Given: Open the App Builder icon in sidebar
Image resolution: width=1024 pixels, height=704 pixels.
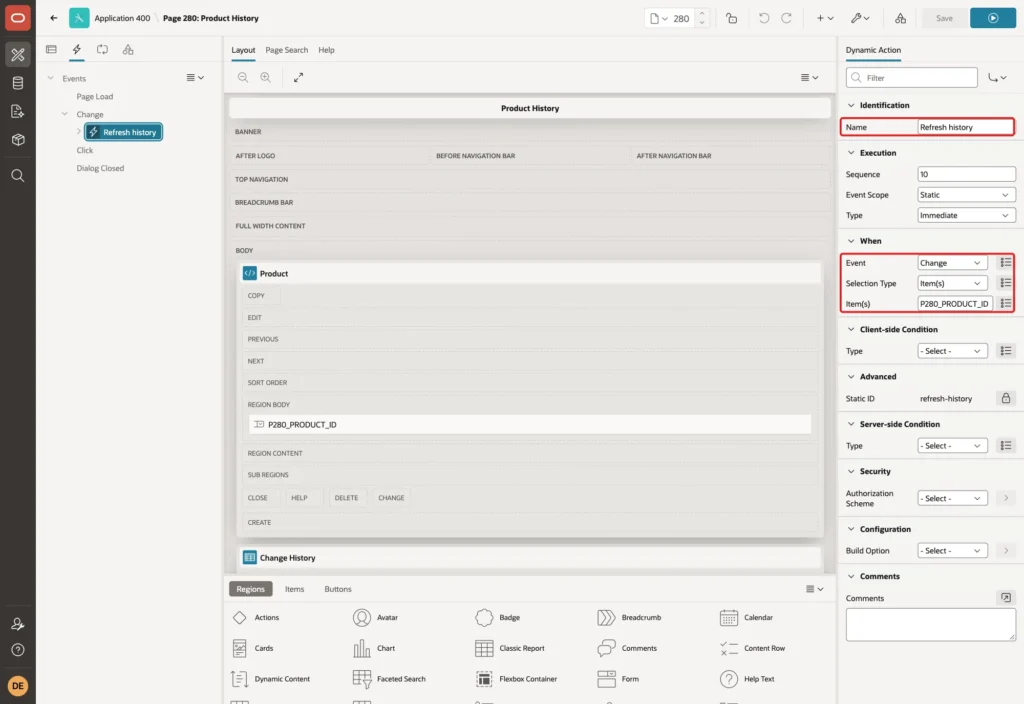Looking at the screenshot, I should [x=18, y=54].
